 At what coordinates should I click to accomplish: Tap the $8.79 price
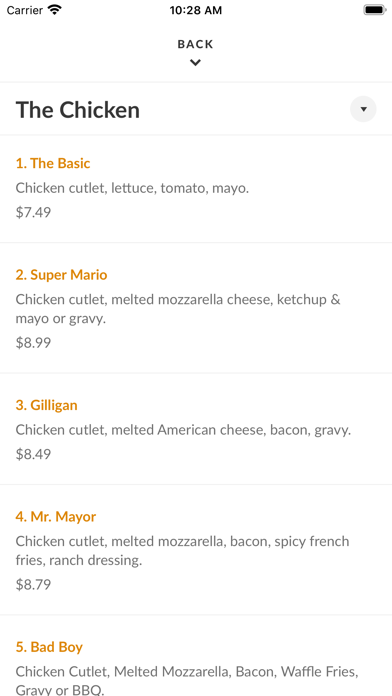coord(33,585)
